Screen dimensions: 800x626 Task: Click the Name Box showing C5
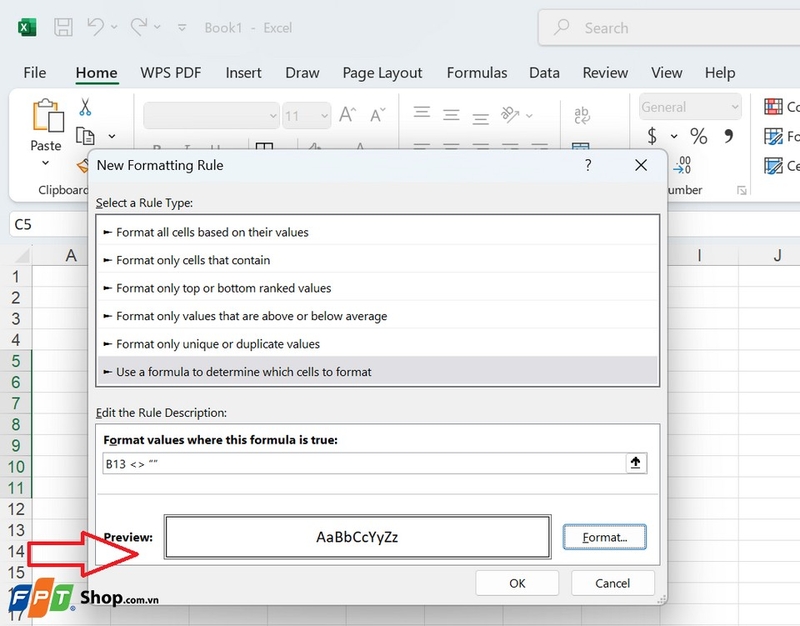tap(49, 224)
